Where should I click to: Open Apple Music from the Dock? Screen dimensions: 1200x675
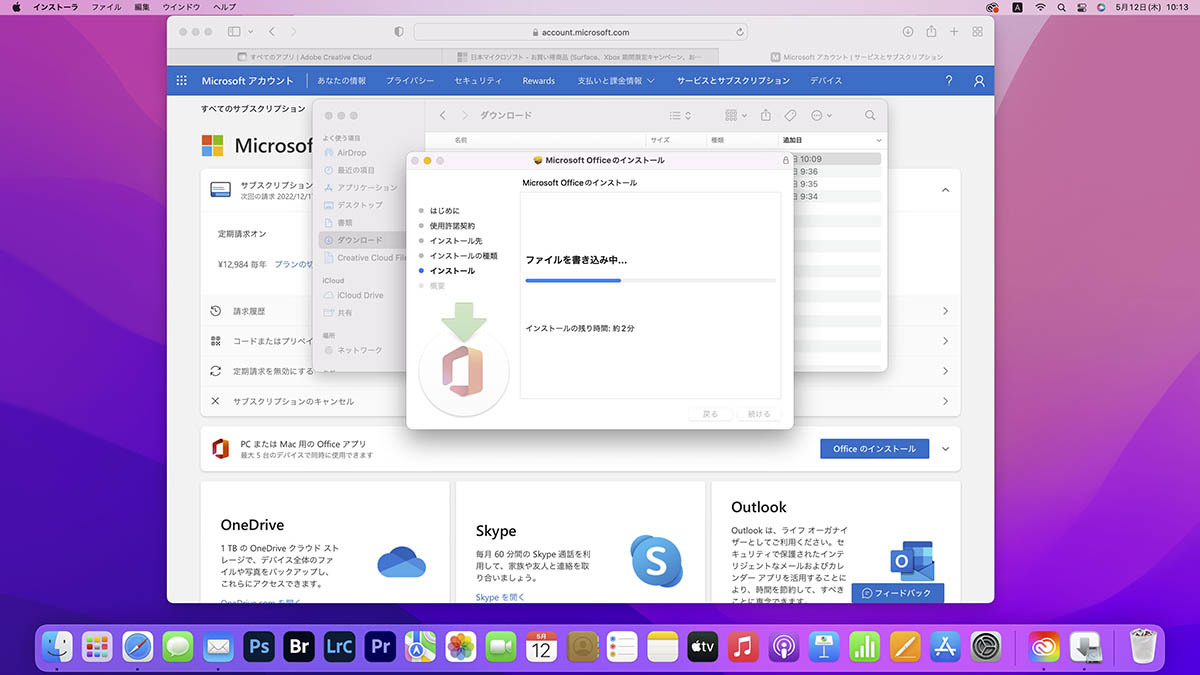742,647
